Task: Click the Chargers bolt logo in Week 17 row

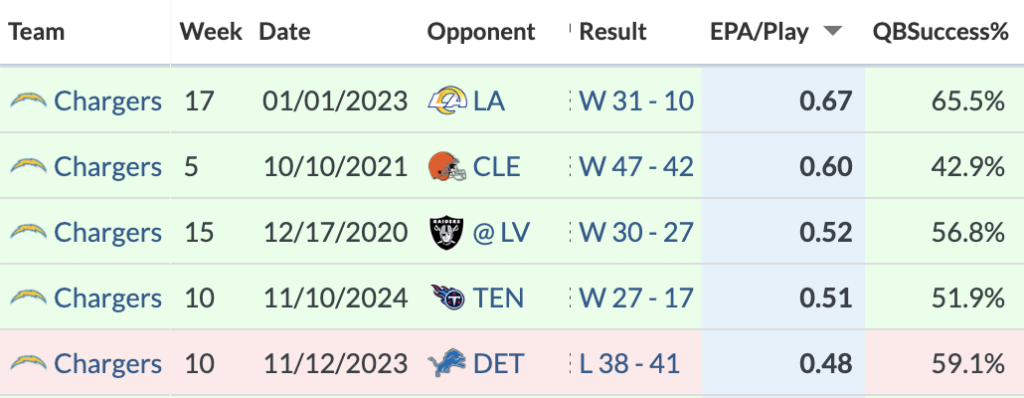Action: tap(28, 101)
